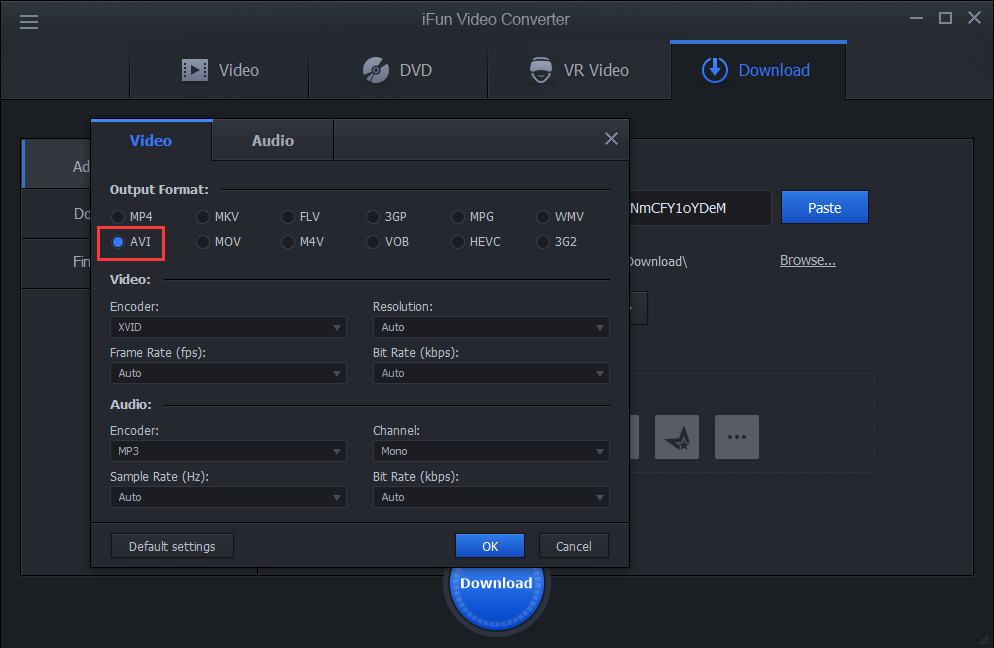This screenshot has width=994, height=648.
Task: Choose FLV output format
Action: (x=301, y=217)
